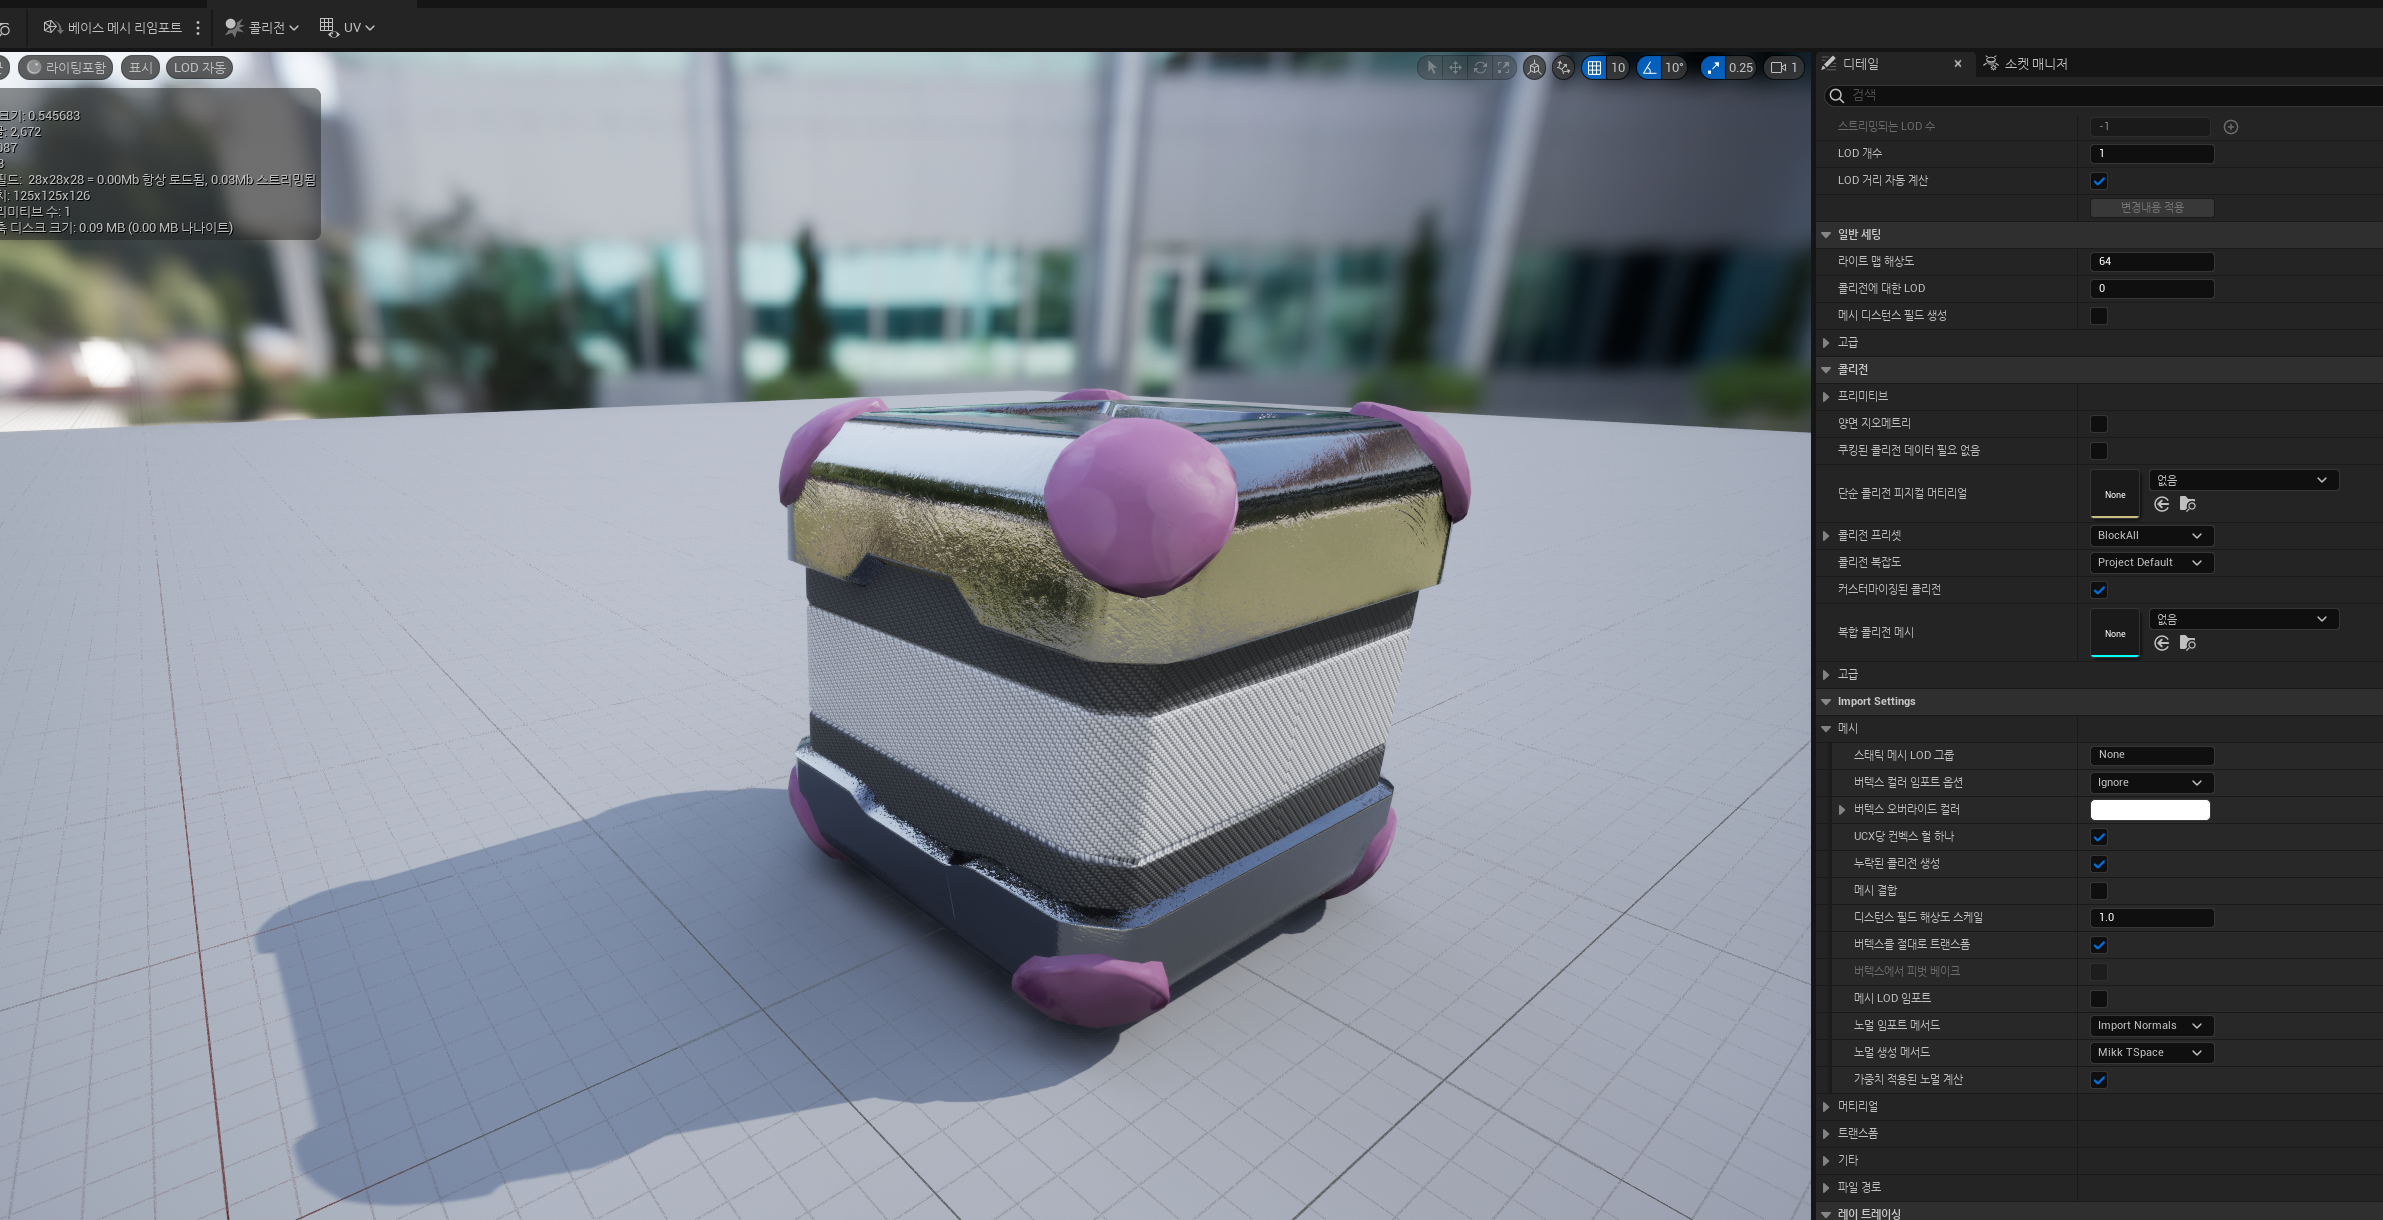
Task: Expand the 머티리얼 section
Action: point(1826,1107)
